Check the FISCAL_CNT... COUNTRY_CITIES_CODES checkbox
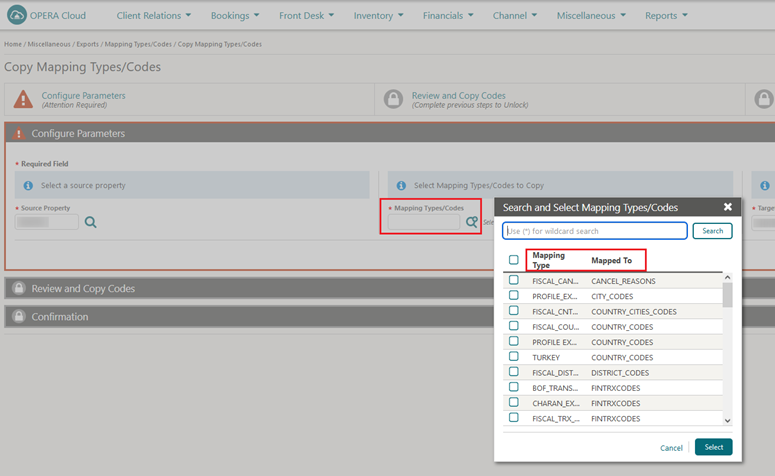The width and height of the screenshot is (775, 476). (x=514, y=310)
